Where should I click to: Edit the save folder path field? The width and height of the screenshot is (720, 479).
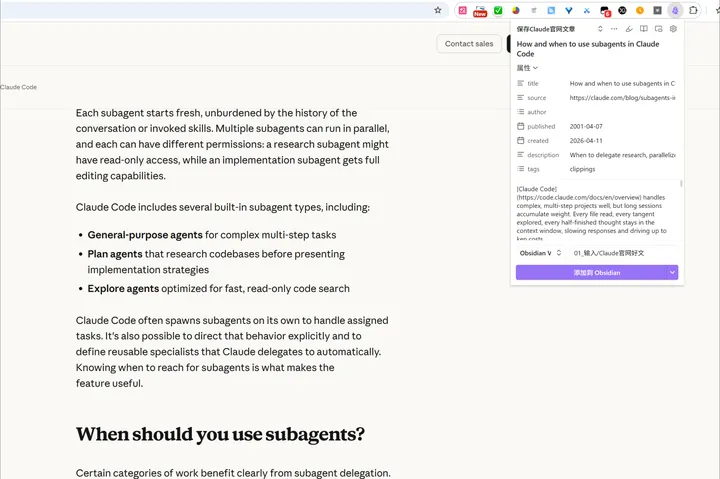(624, 253)
